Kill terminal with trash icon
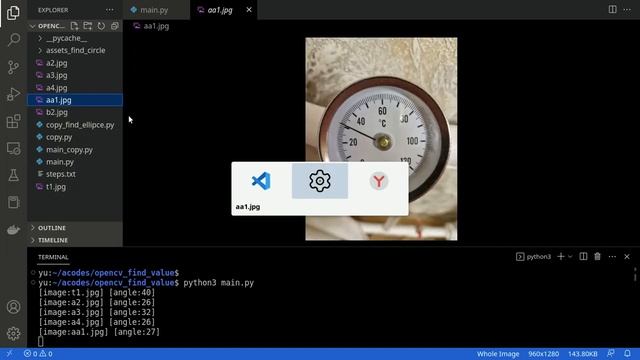The image size is (640, 360). point(598,256)
